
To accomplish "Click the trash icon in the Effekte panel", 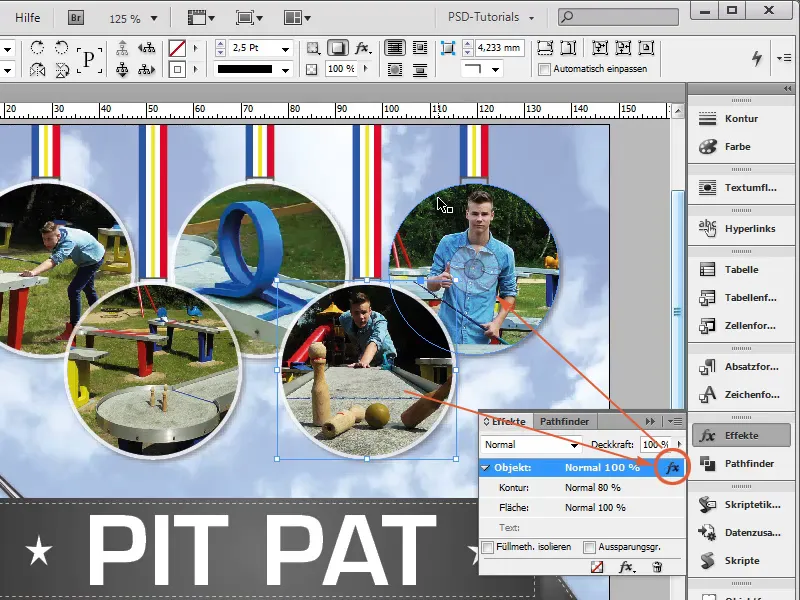I will pos(659,567).
